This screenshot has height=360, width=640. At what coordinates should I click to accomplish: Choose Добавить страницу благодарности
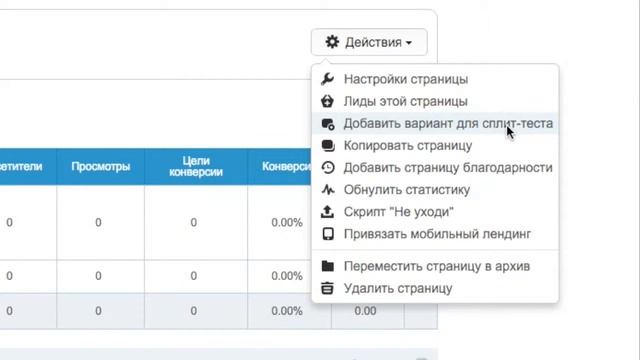pyautogui.click(x=435, y=167)
